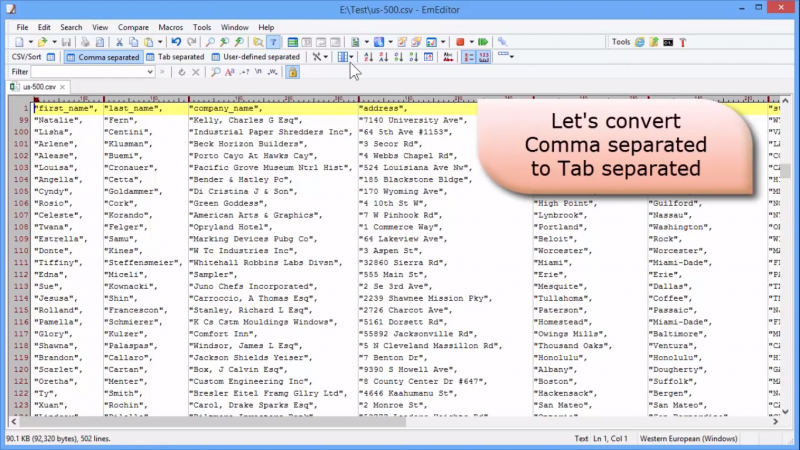Open the Paste dropdown arrow
This screenshot has width=800, height=450.
160,42
